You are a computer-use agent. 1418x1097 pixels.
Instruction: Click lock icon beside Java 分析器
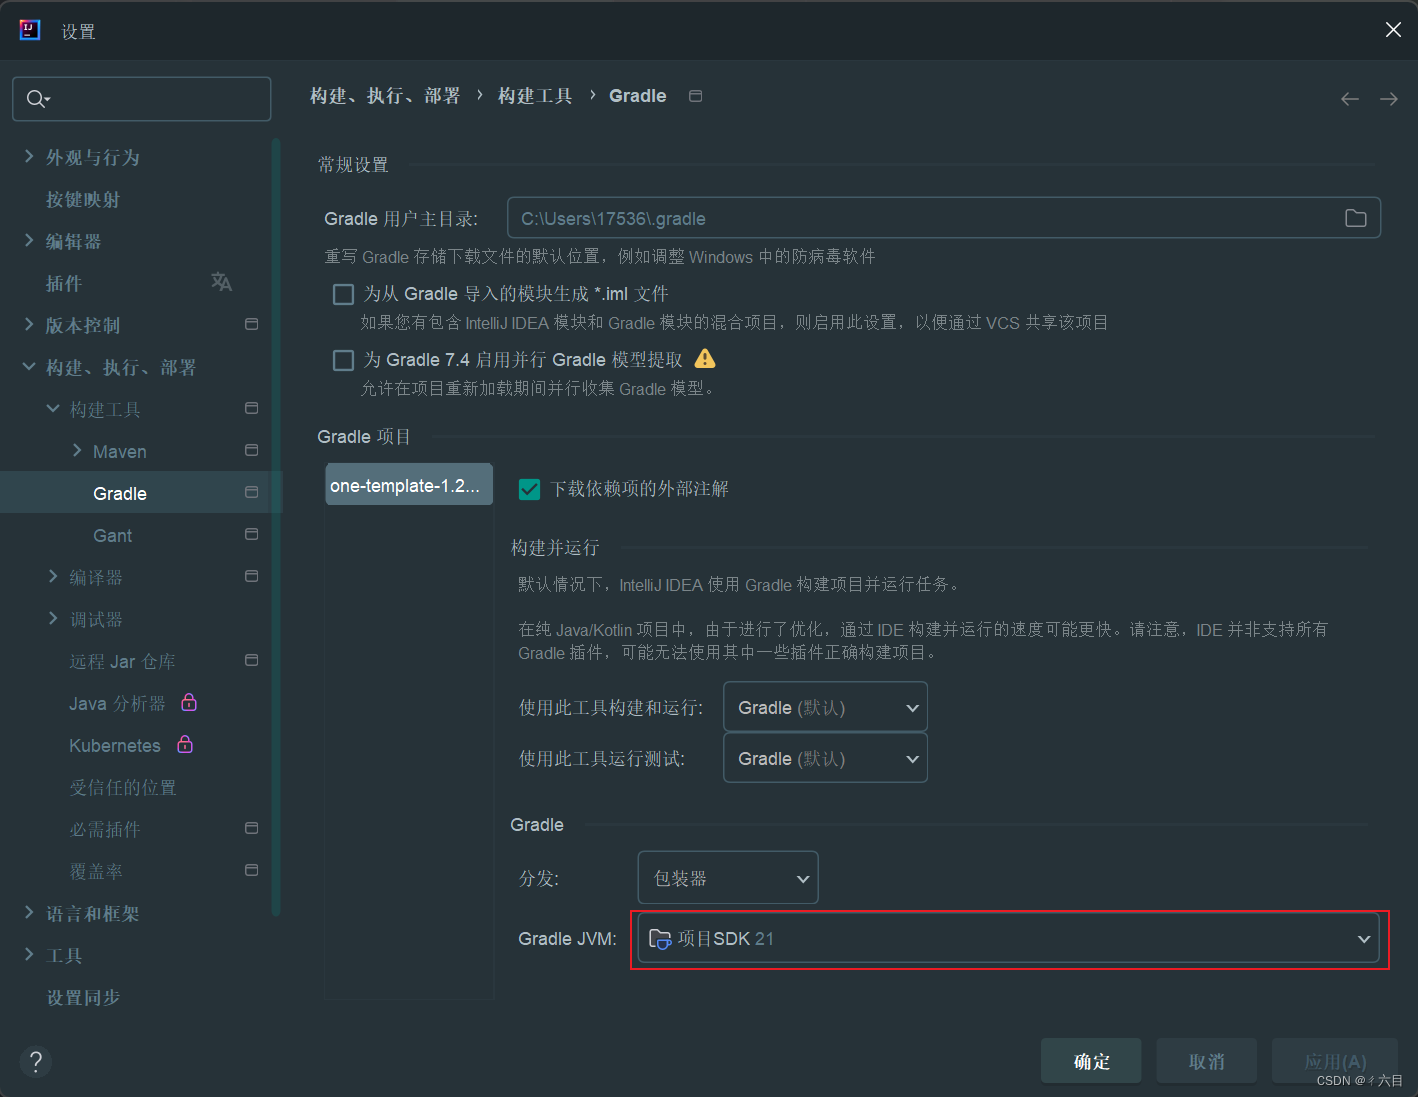coord(189,702)
